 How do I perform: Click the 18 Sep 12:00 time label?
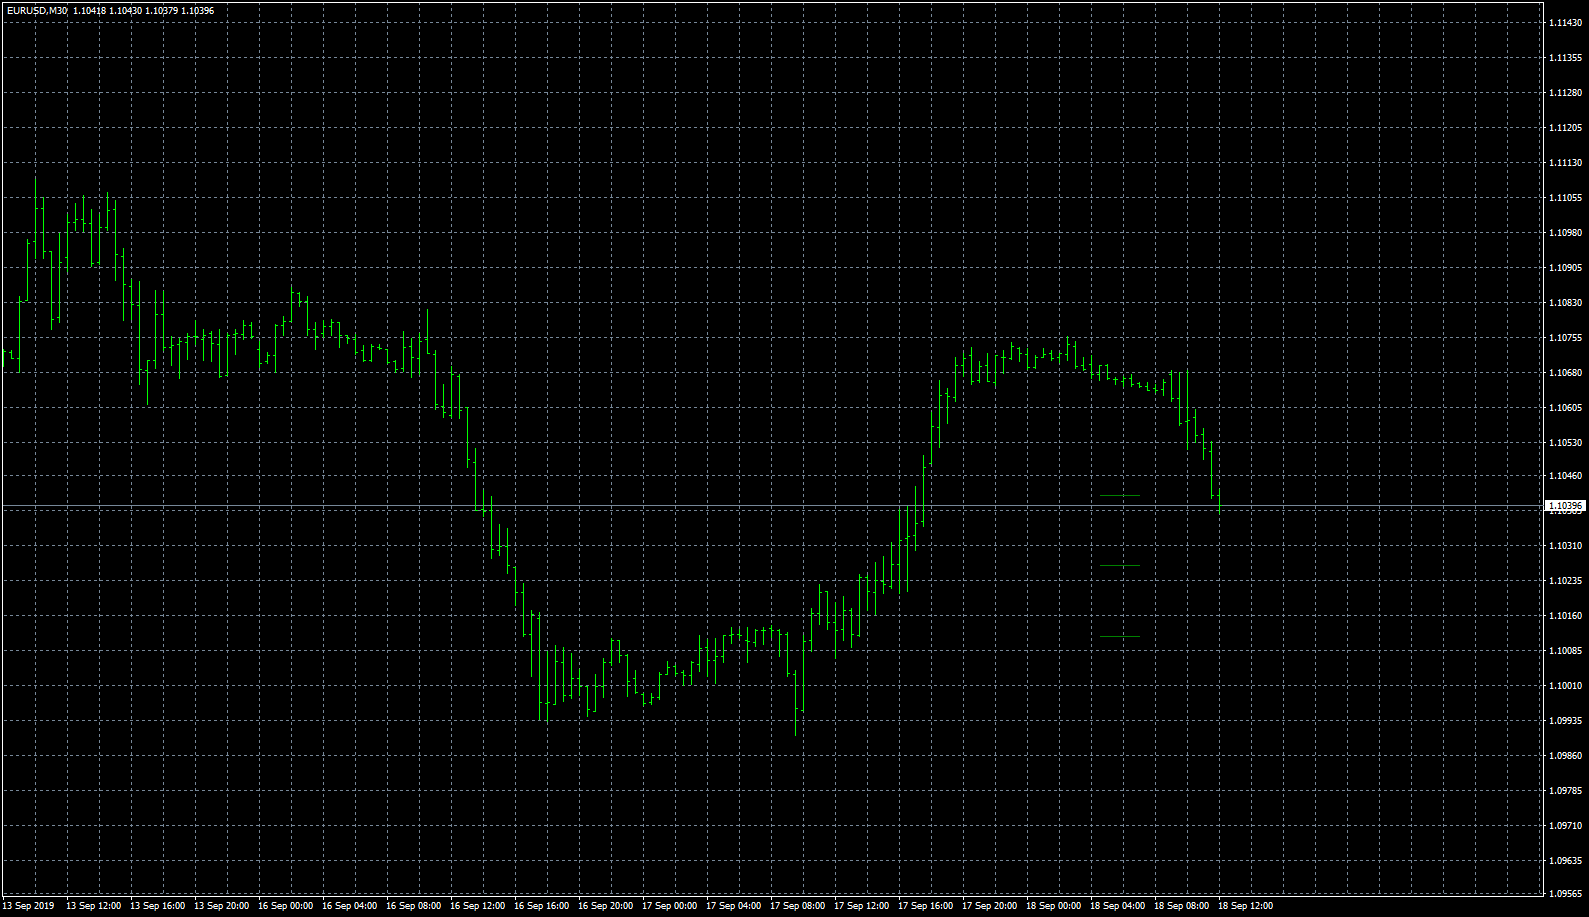pos(1246,906)
